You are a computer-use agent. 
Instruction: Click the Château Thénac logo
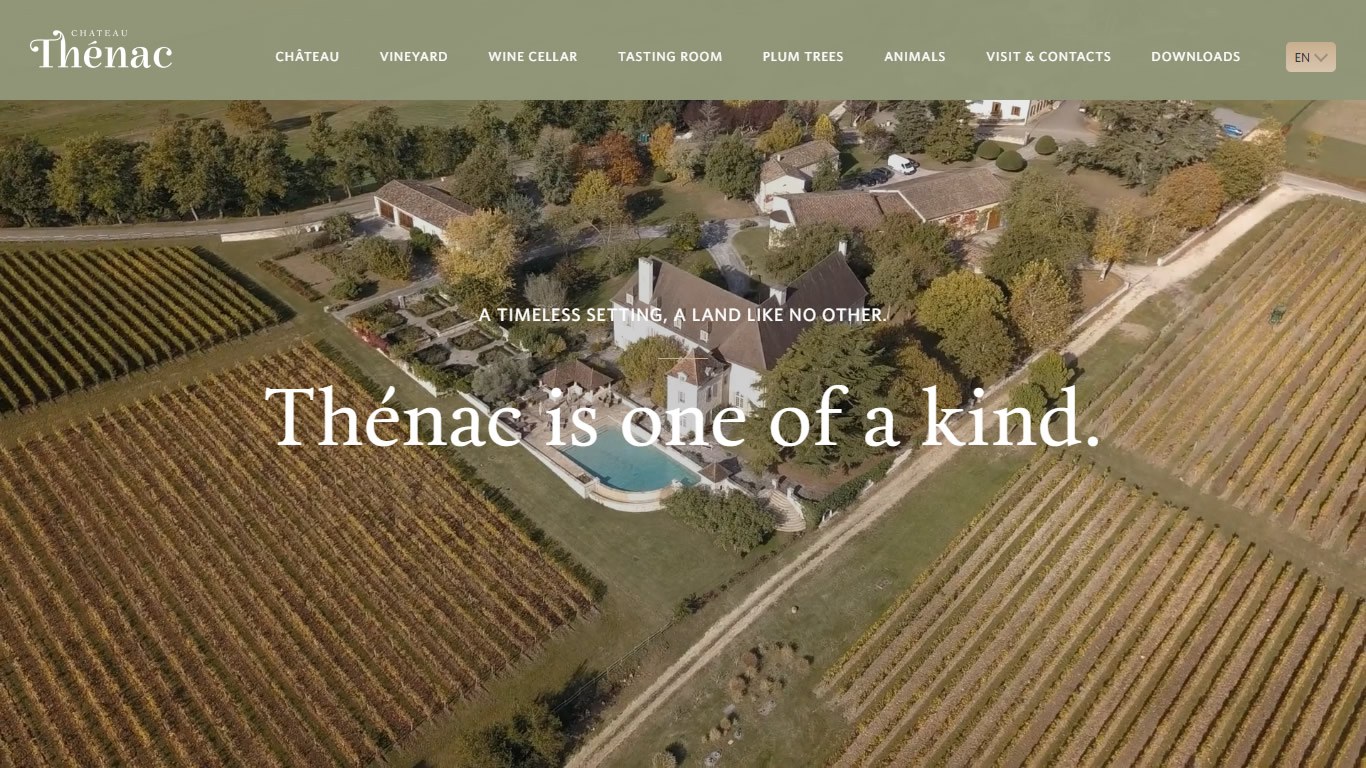pyautogui.click(x=101, y=49)
